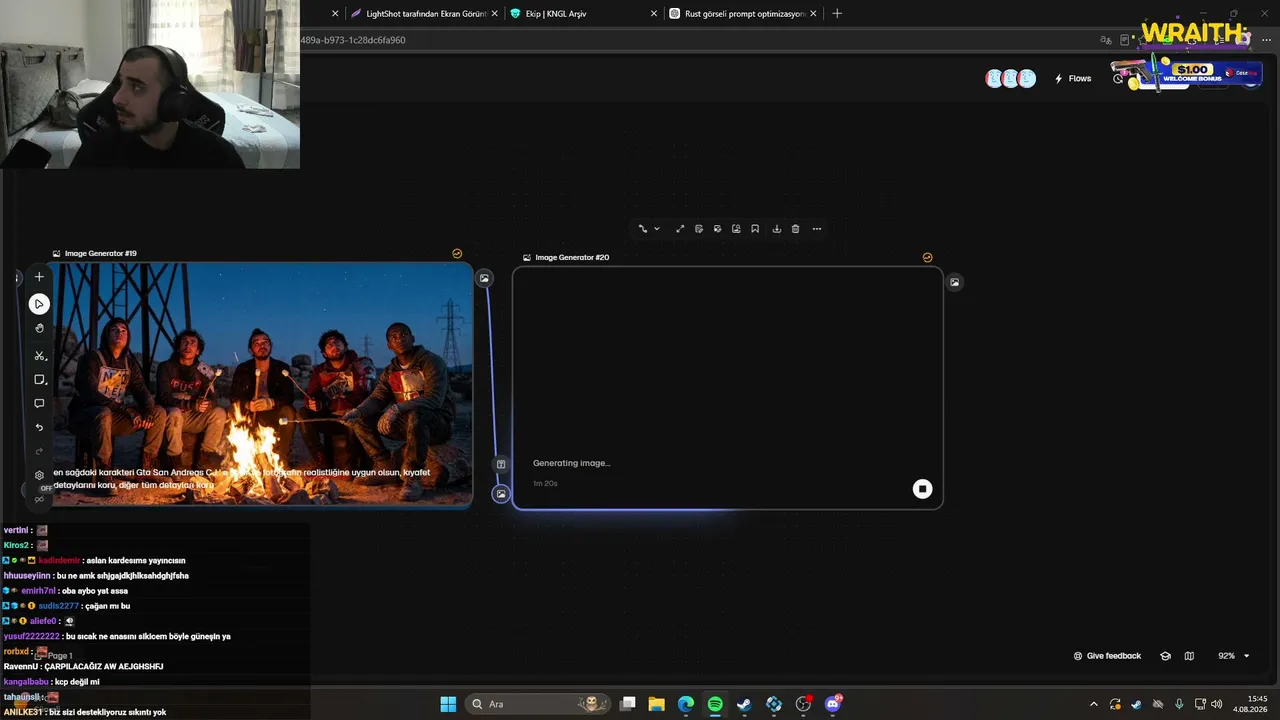
Task: Open Steam from the taskbar
Action: tap(744, 704)
